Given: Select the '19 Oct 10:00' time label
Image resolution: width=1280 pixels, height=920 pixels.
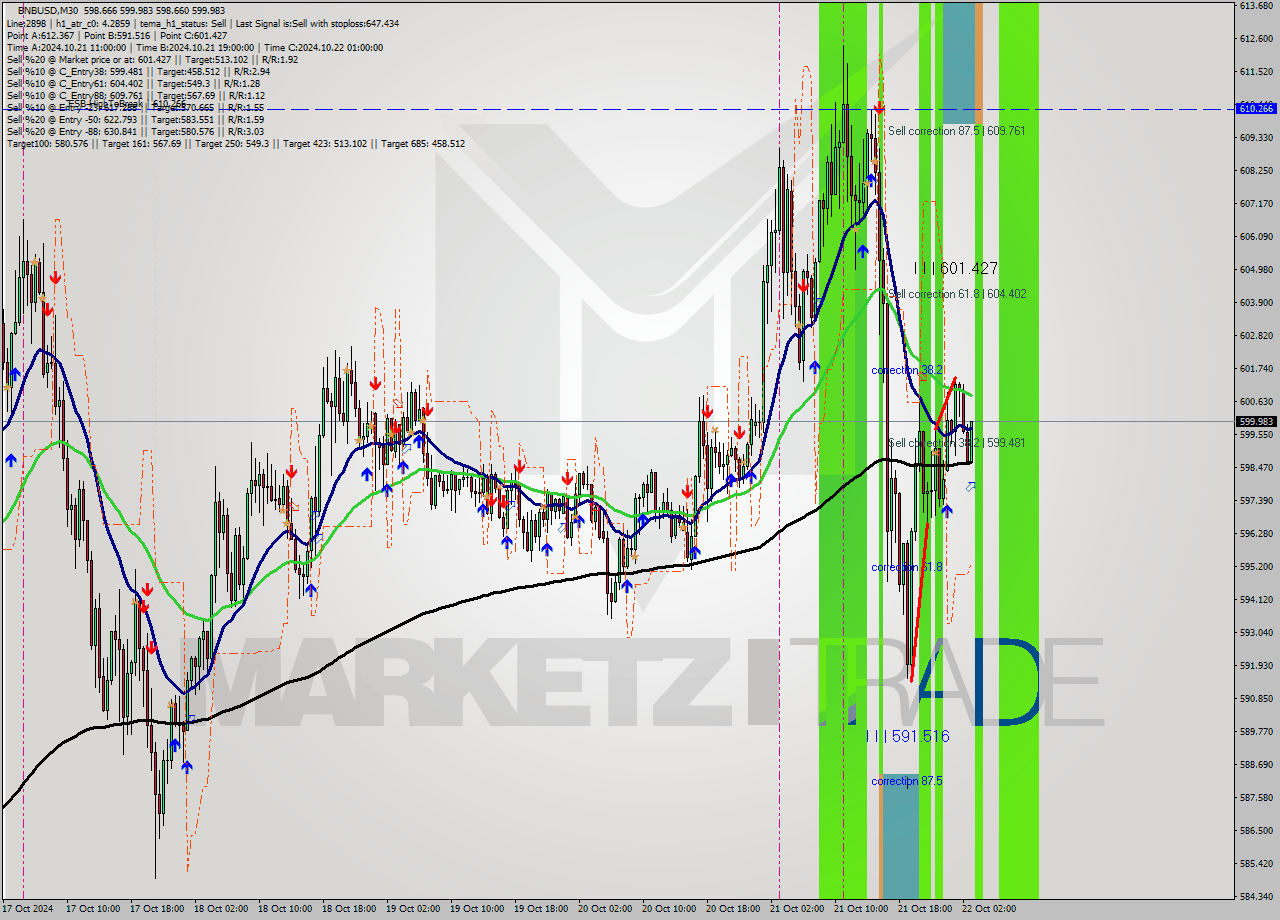Looking at the screenshot, I should click(x=476, y=910).
